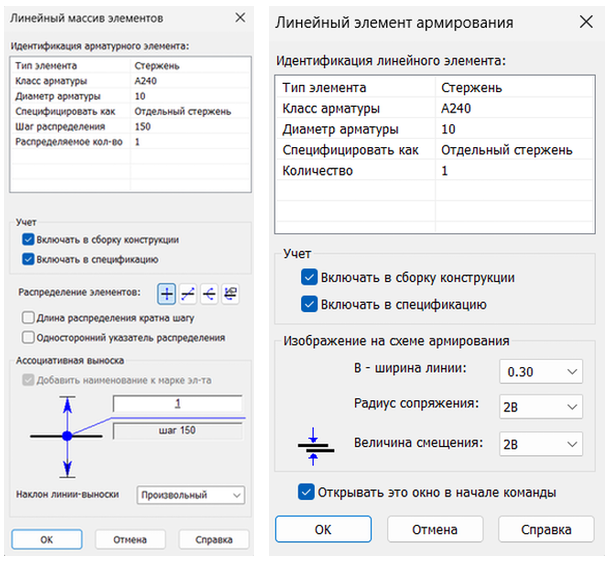Screen dimensions: 613x563
Task: Click the blue leader-point diagram preview
Action: coord(67,436)
